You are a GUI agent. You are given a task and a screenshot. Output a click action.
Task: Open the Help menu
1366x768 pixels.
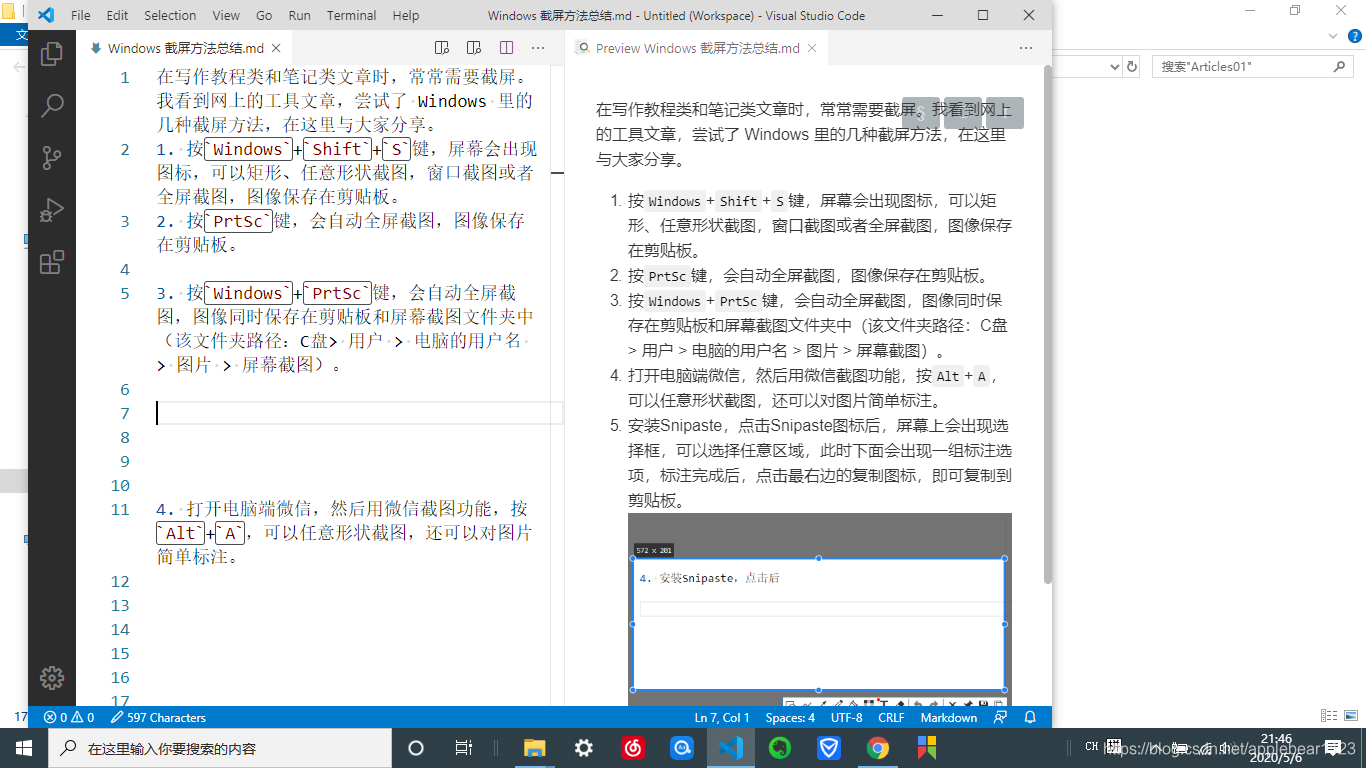click(406, 15)
